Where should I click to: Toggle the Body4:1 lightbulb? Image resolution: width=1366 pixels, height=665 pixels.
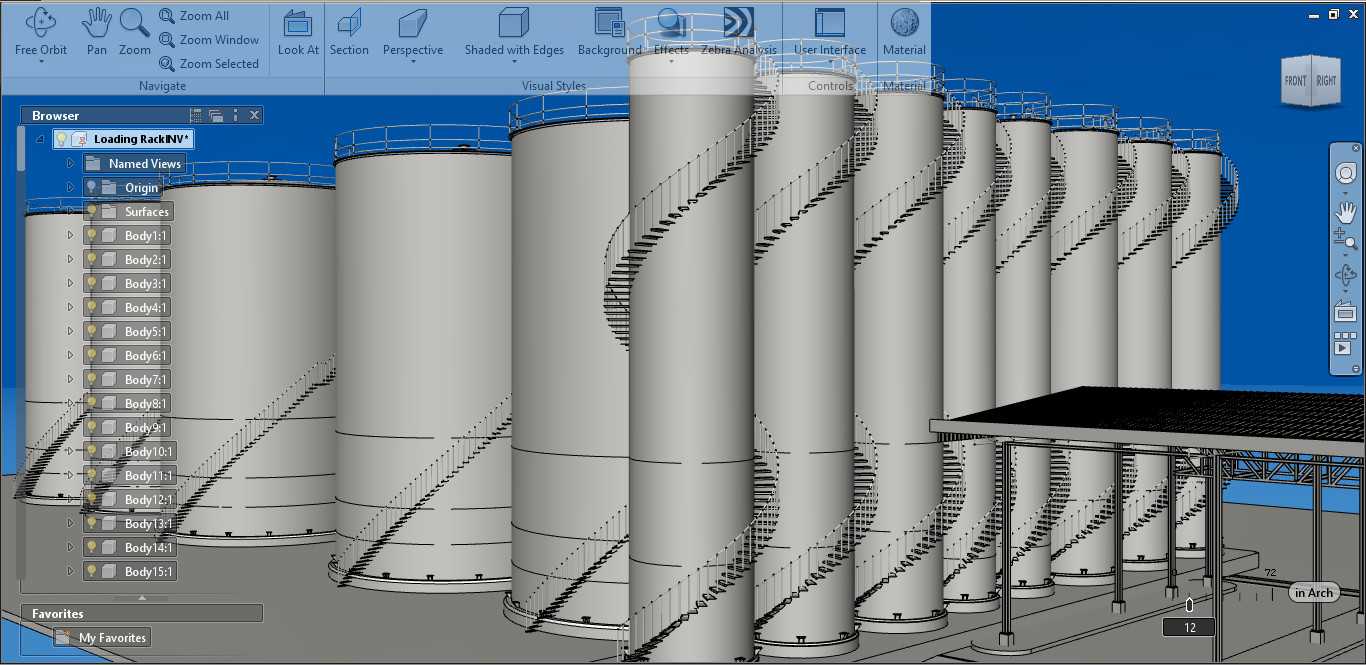[91, 308]
